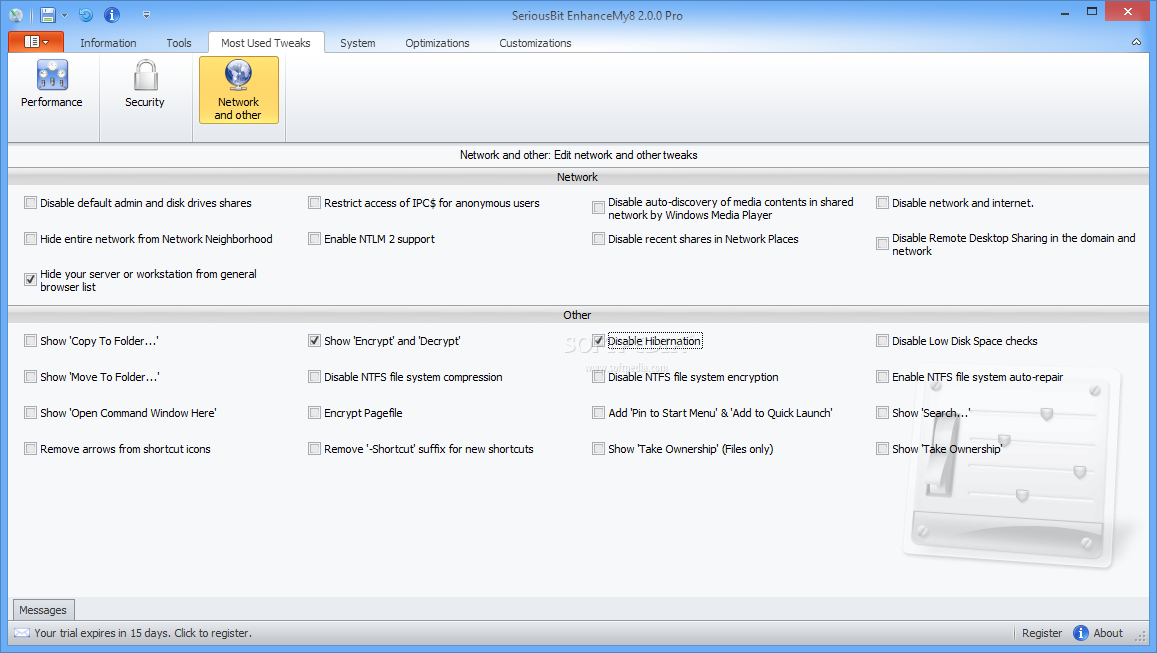Check Add 'Pin to Start Menu' & 'Add to Quick Launch'

598,413
